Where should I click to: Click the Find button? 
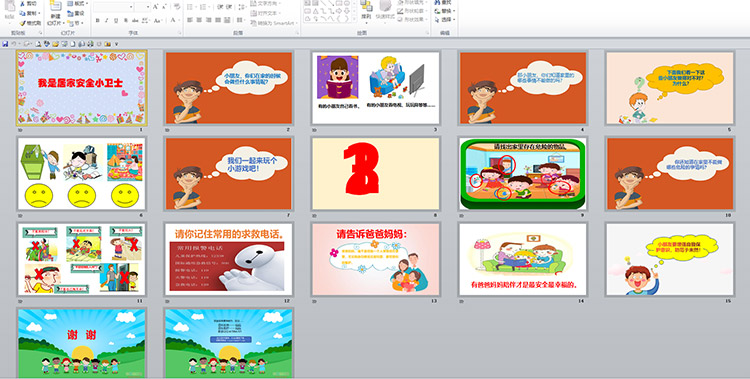443,2
